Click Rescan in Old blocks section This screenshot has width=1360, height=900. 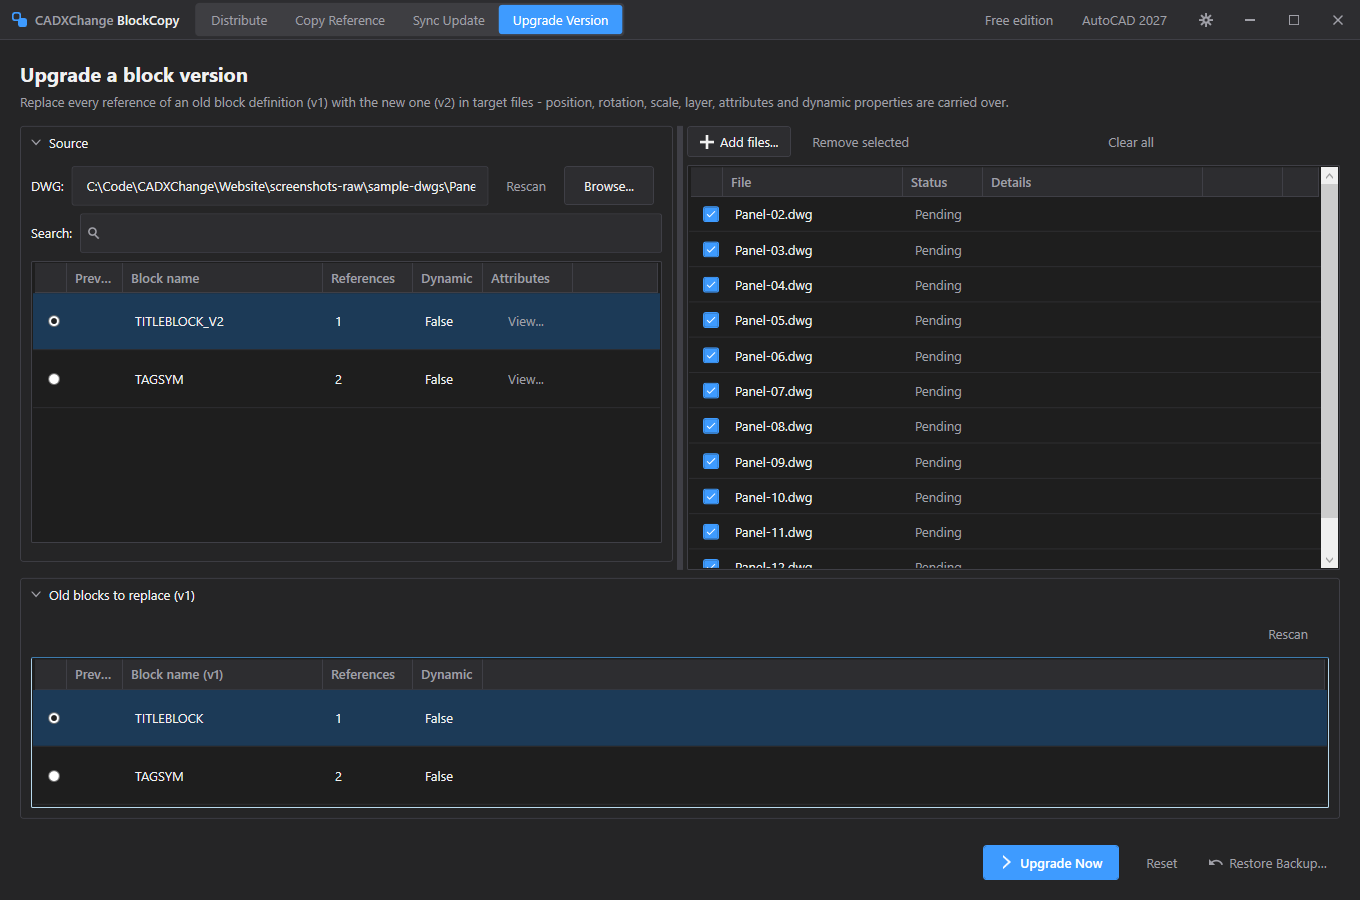(x=1288, y=634)
